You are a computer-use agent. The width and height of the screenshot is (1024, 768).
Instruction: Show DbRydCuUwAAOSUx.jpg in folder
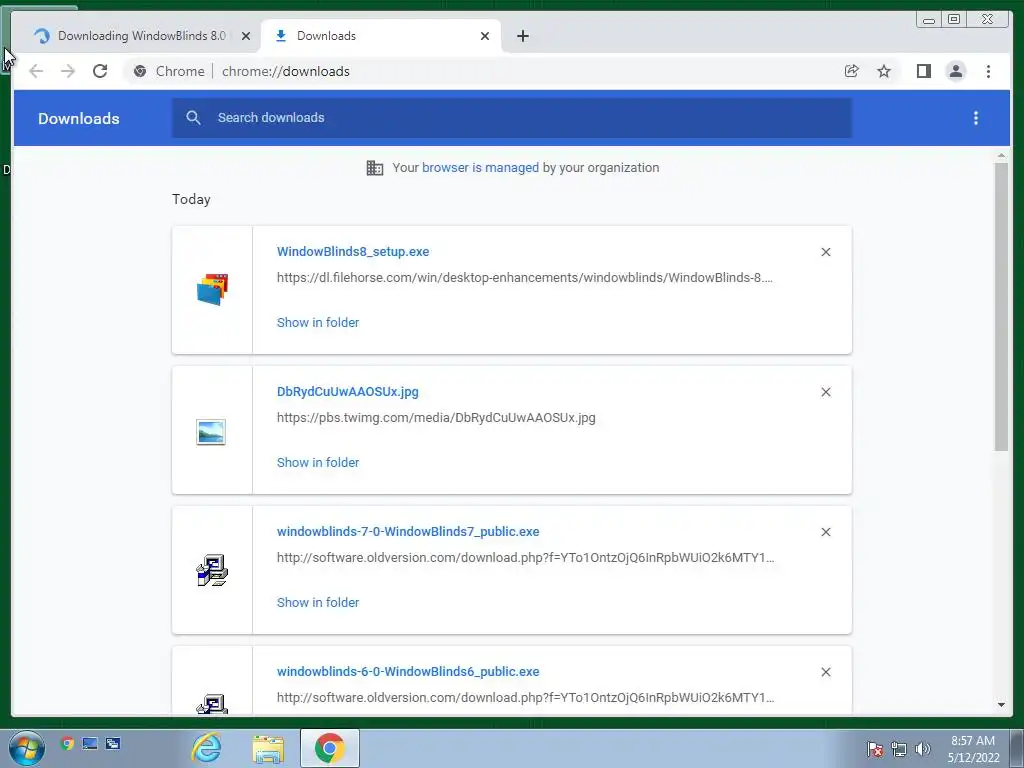pos(318,462)
